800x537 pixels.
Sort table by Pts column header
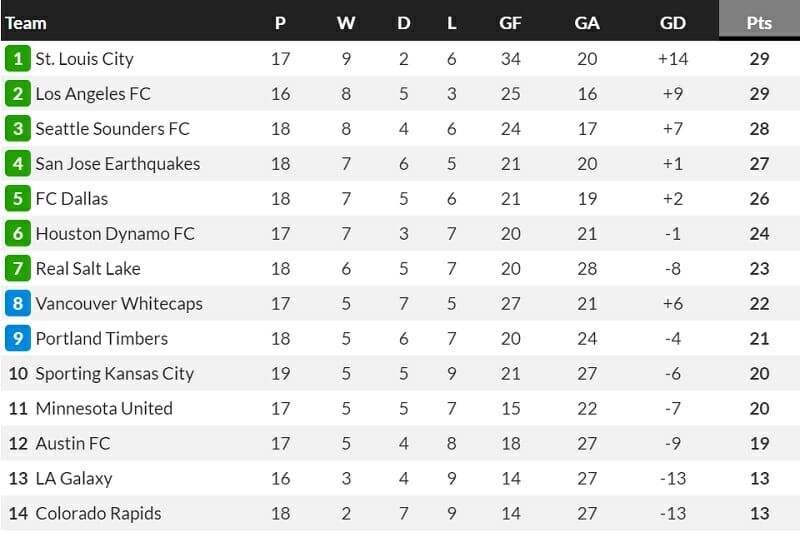click(759, 22)
